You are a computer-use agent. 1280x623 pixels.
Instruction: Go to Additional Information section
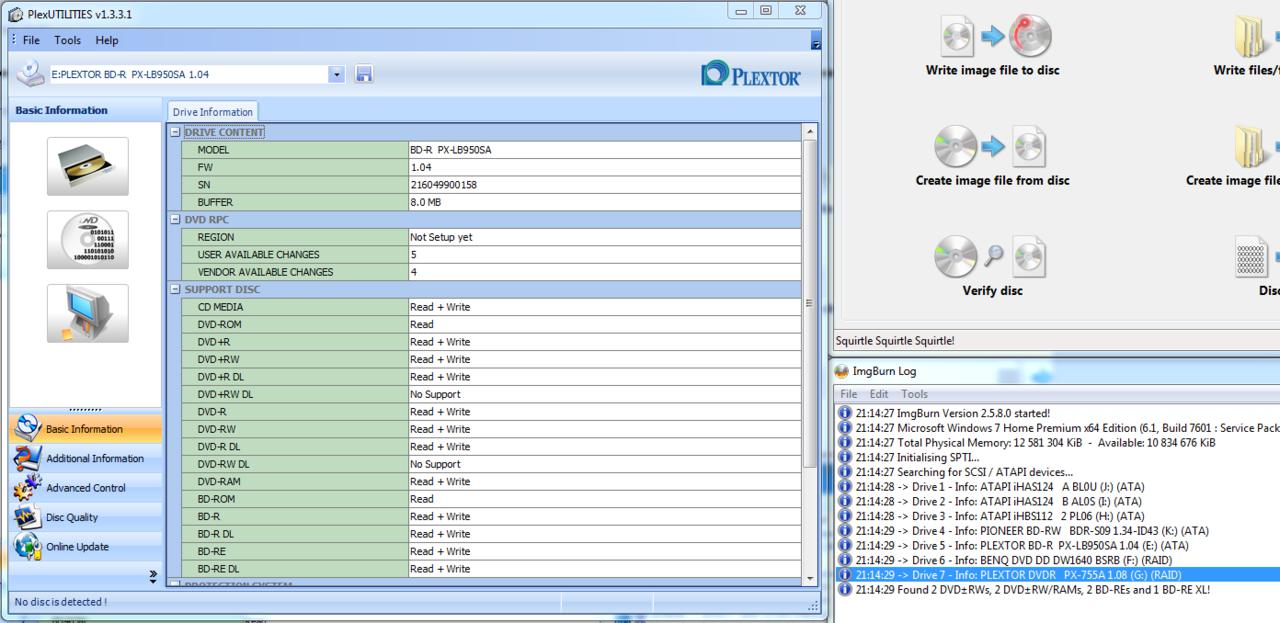tap(94, 458)
